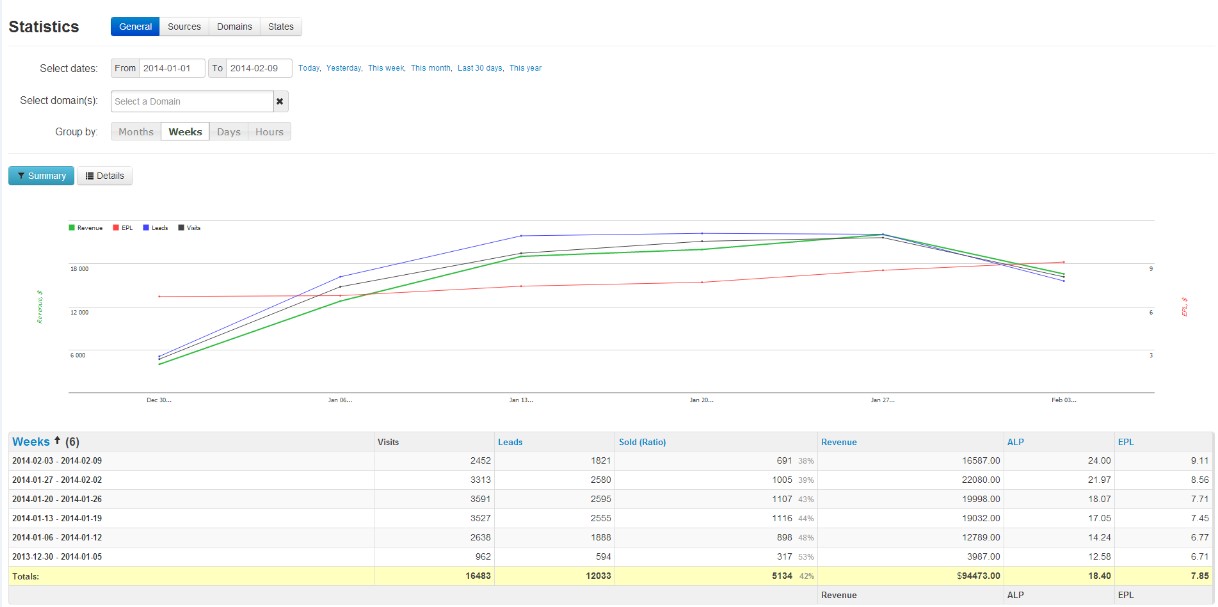Toggle sort arrow beside the Weeks header
The height and width of the screenshot is (607, 1218).
57,441
